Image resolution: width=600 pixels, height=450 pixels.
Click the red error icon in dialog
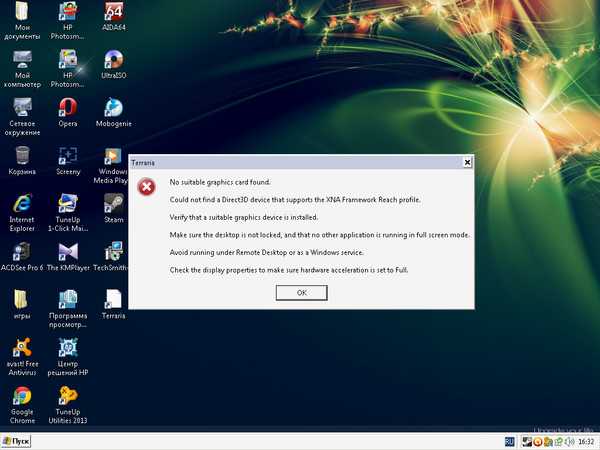pyautogui.click(x=147, y=187)
